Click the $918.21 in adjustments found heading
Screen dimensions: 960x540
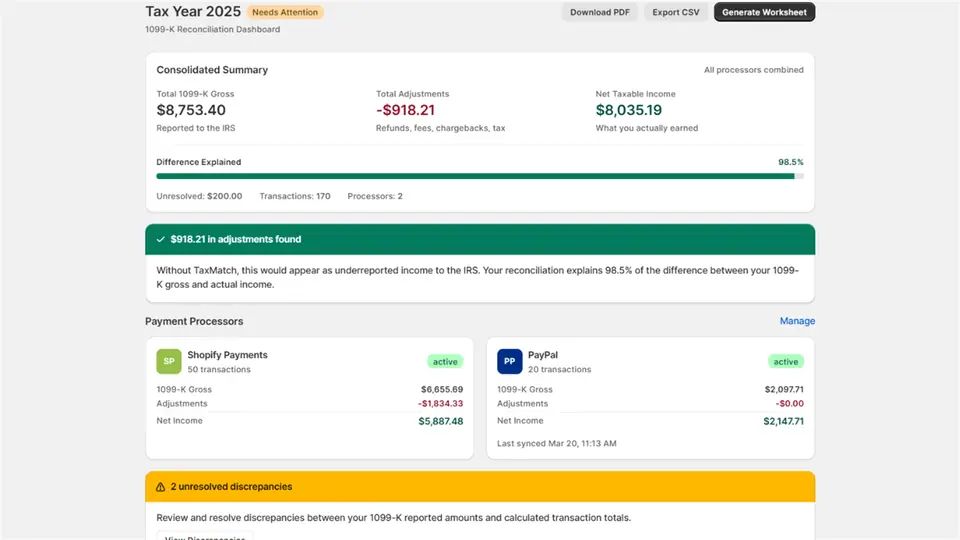[236, 239]
